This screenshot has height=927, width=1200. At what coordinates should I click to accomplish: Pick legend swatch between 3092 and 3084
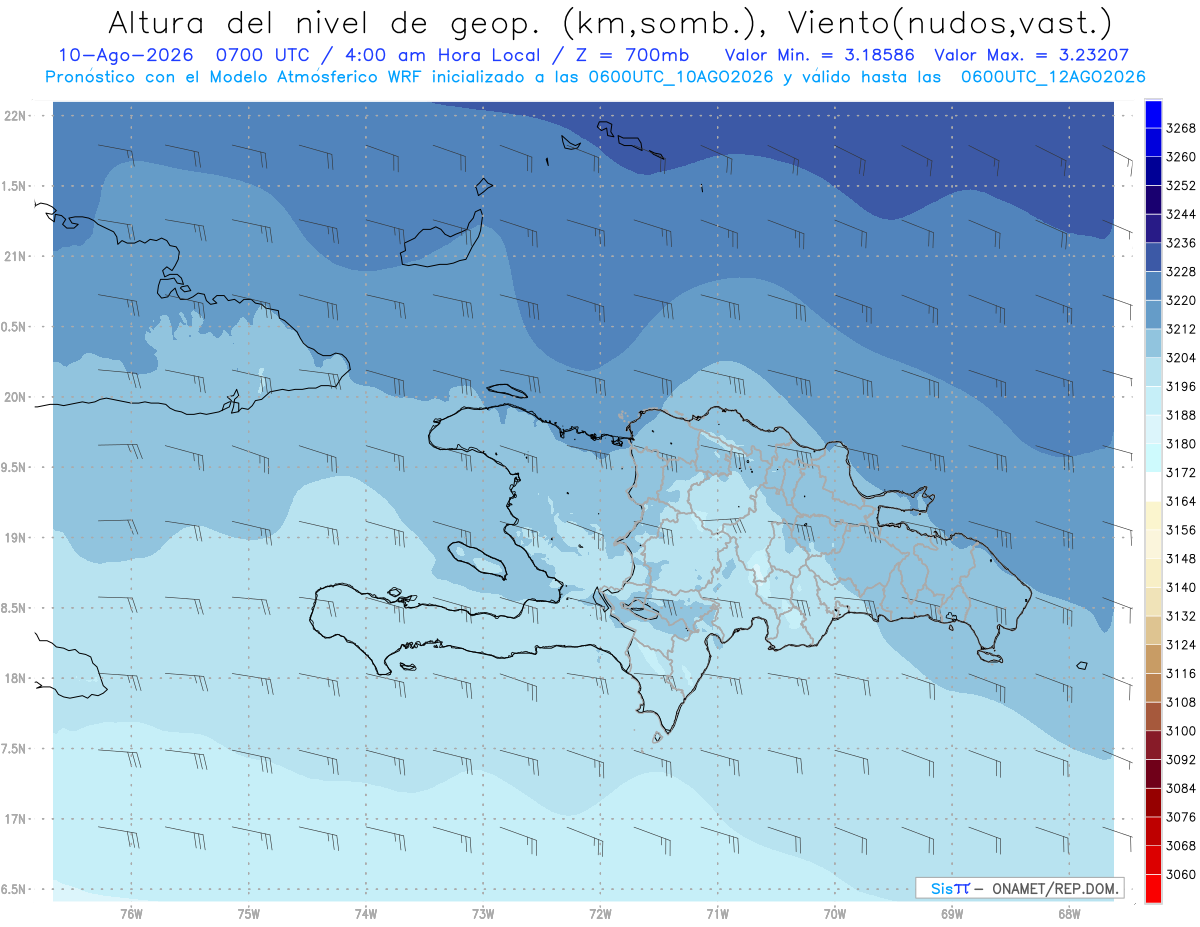coord(1153,774)
